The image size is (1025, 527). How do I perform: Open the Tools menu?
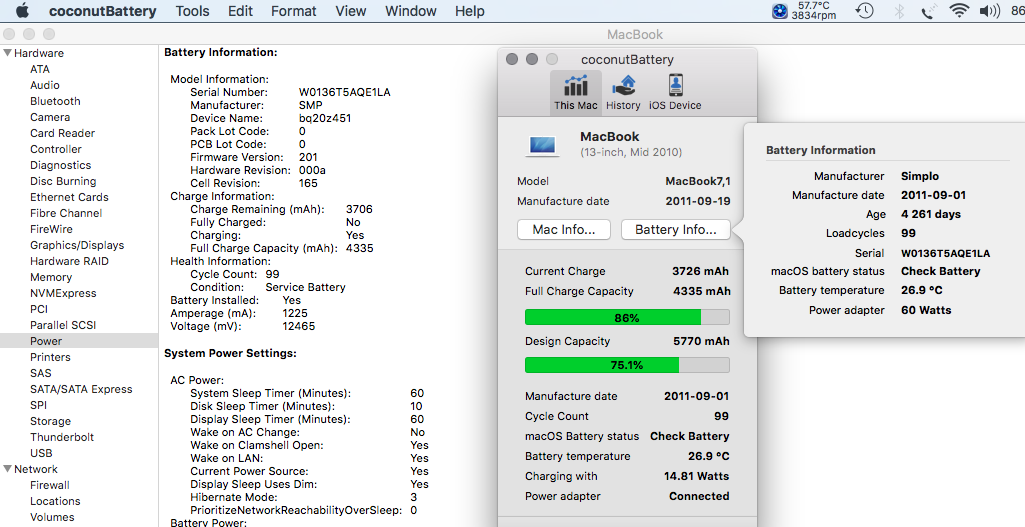[192, 11]
